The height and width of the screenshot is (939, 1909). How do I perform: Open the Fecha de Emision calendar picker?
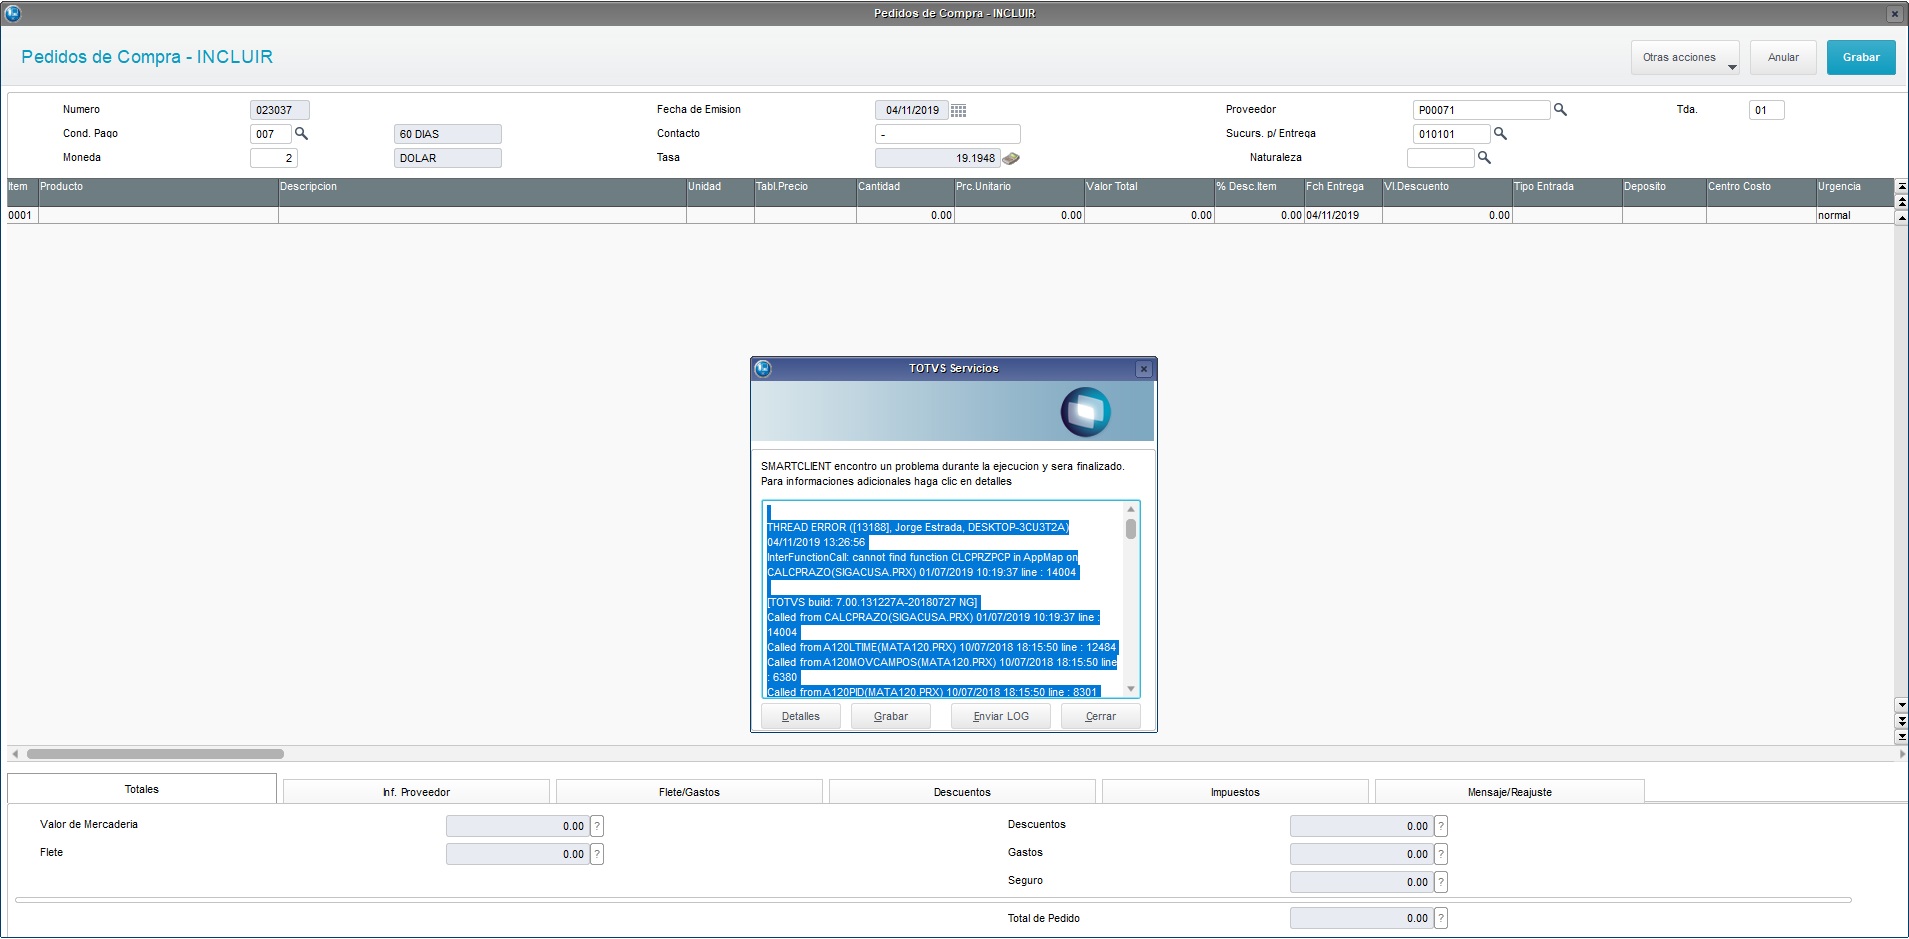(x=958, y=110)
